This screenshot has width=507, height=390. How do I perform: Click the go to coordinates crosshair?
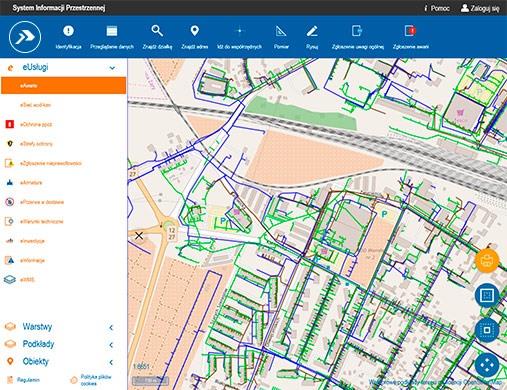point(239,31)
